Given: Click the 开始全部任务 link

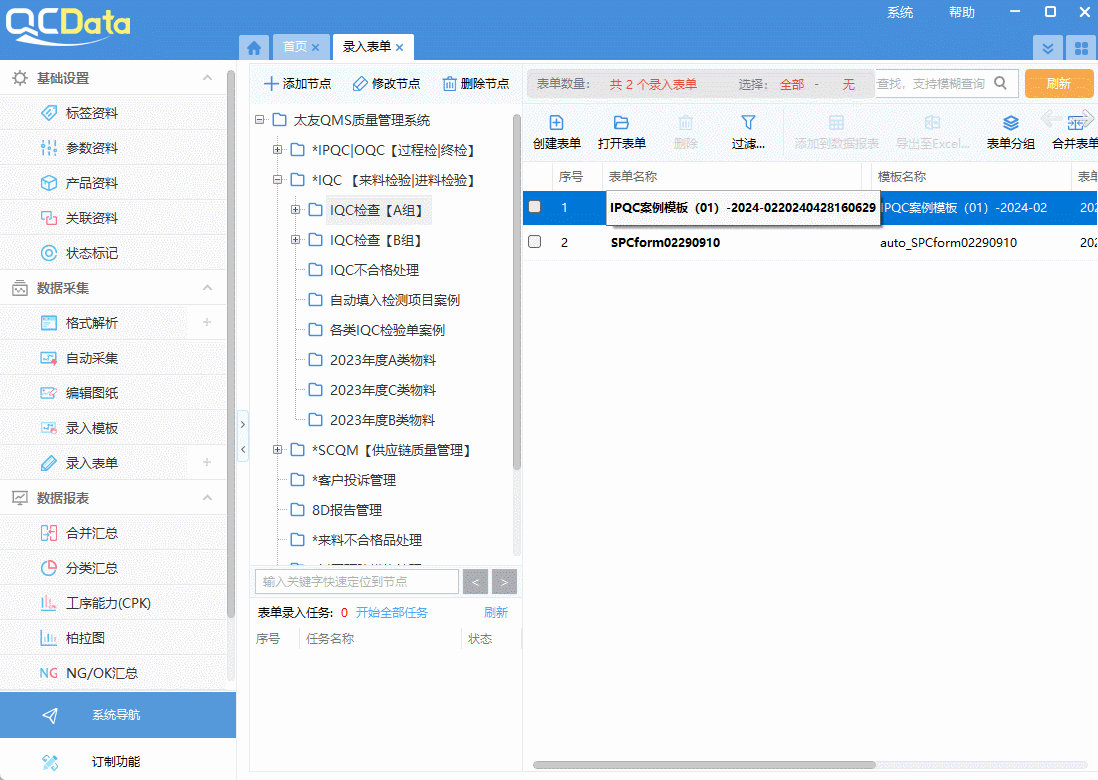Looking at the screenshot, I should pyautogui.click(x=391, y=612).
